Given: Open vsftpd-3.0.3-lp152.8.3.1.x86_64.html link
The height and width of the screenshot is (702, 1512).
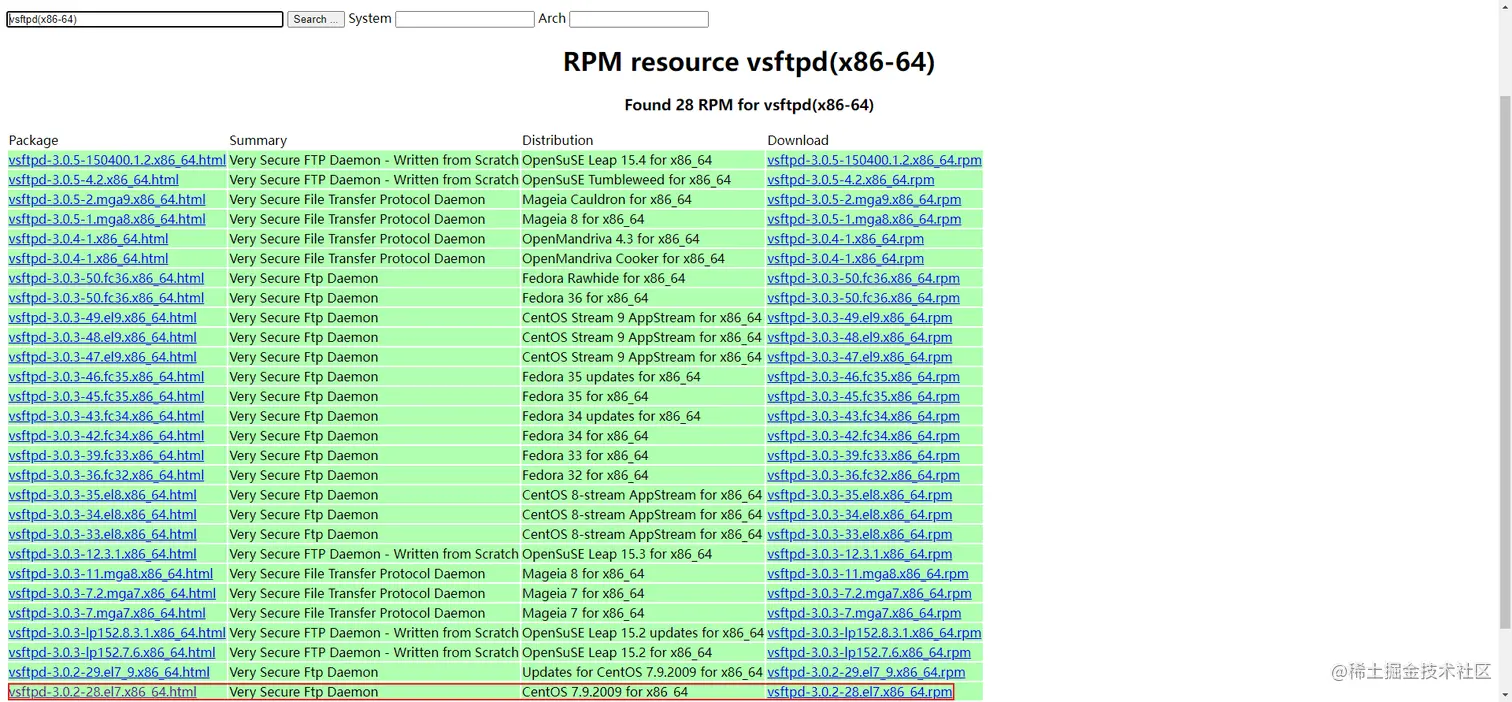Looking at the screenshot, I should pyautogui.click(x=117, y=633).
